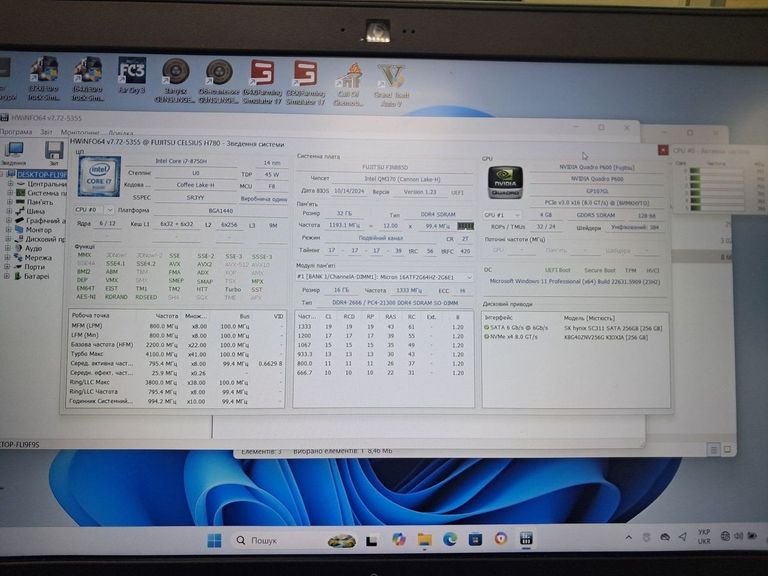
Task: Expand the Порти tree node
Action: (x=7, y=267)
